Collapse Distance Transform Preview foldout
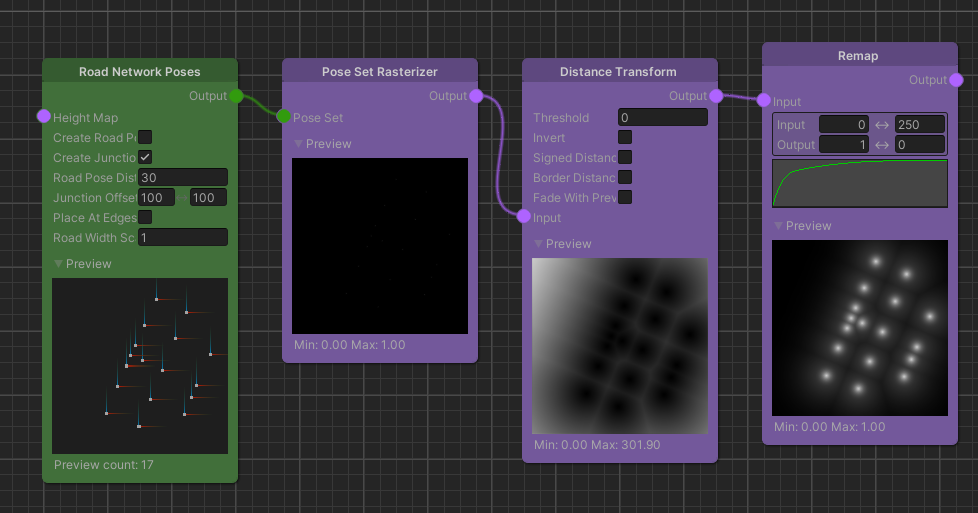Image resolution: width=978 pixels, height=513 pixels. pos(539,244)
